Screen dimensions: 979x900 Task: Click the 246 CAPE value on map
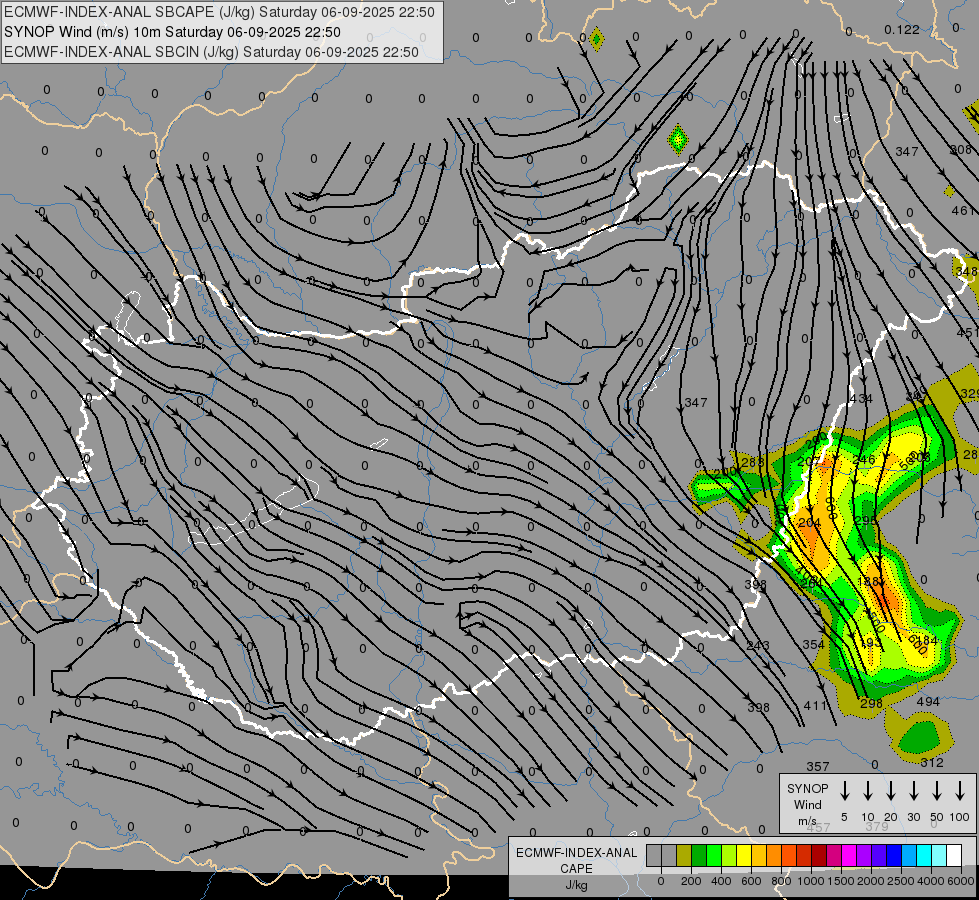(x=863, y=460)
